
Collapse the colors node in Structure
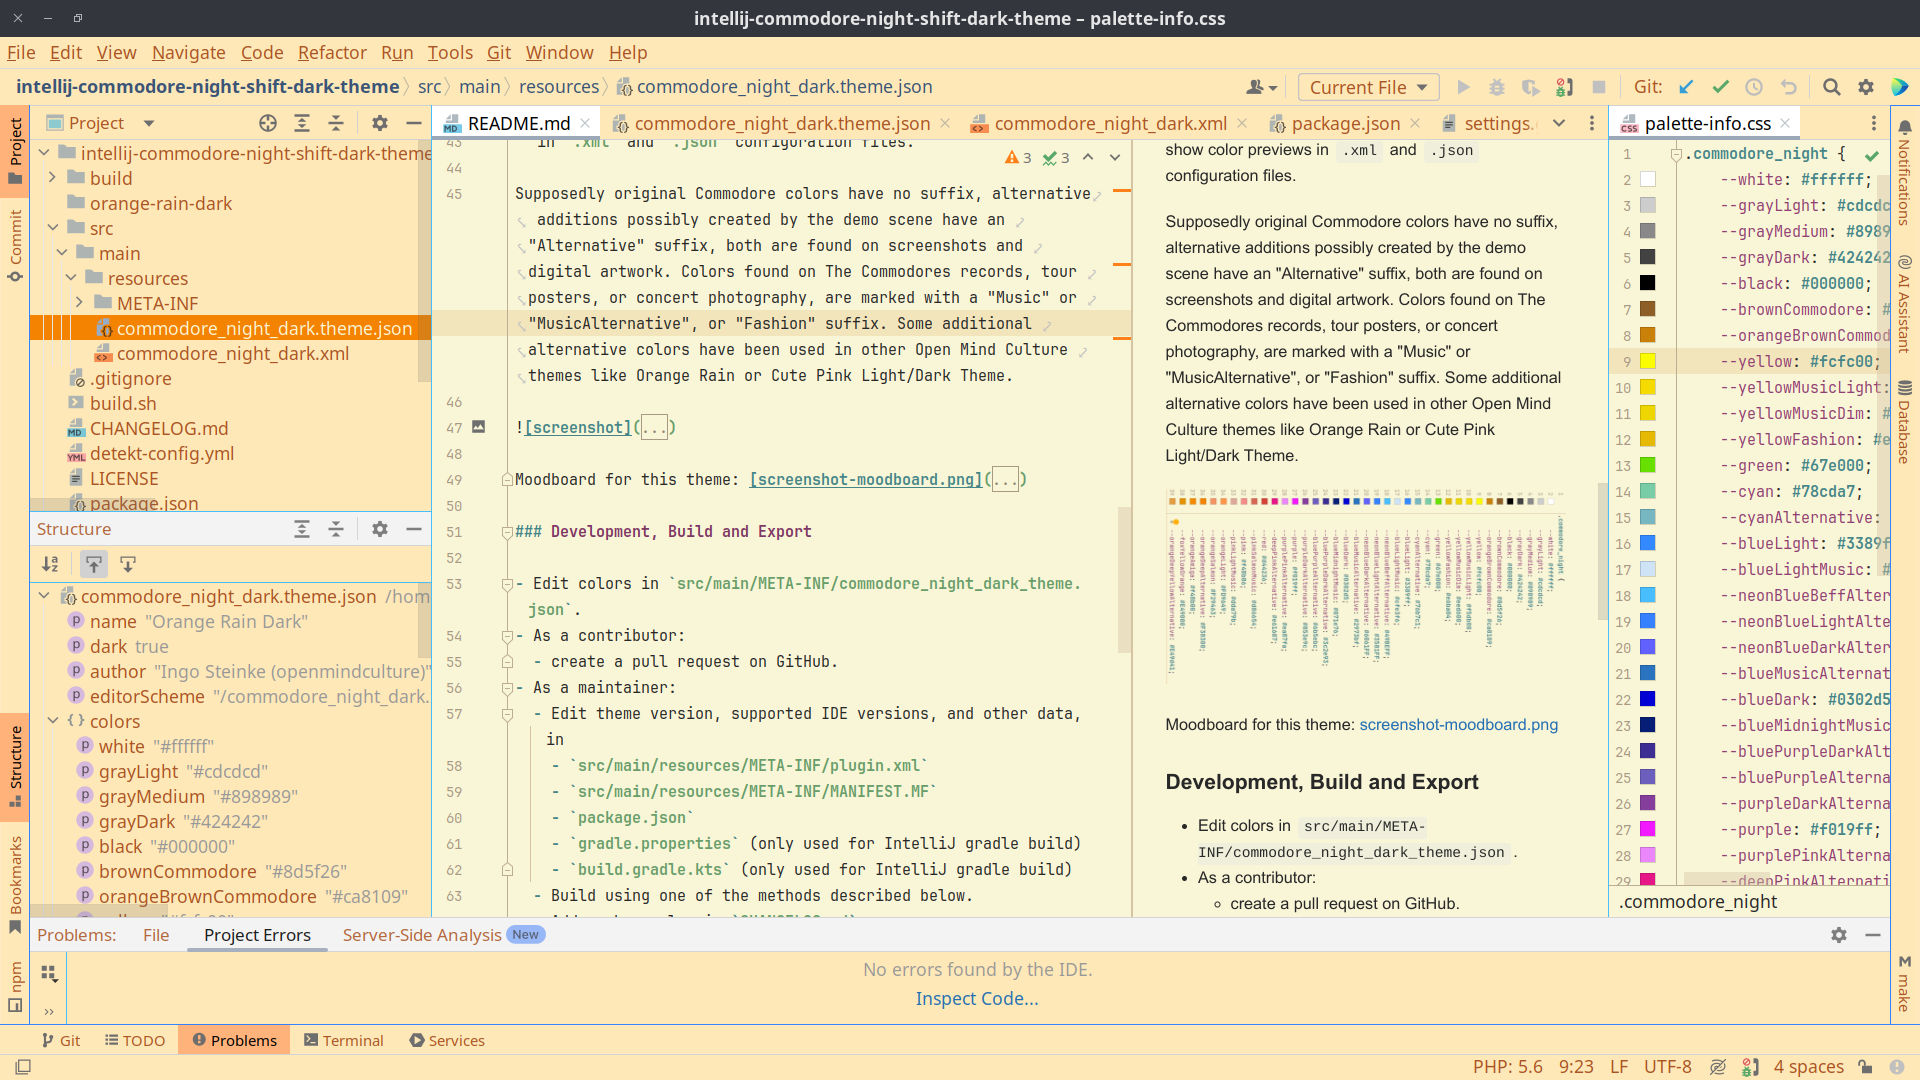click(x=53, y=721)
